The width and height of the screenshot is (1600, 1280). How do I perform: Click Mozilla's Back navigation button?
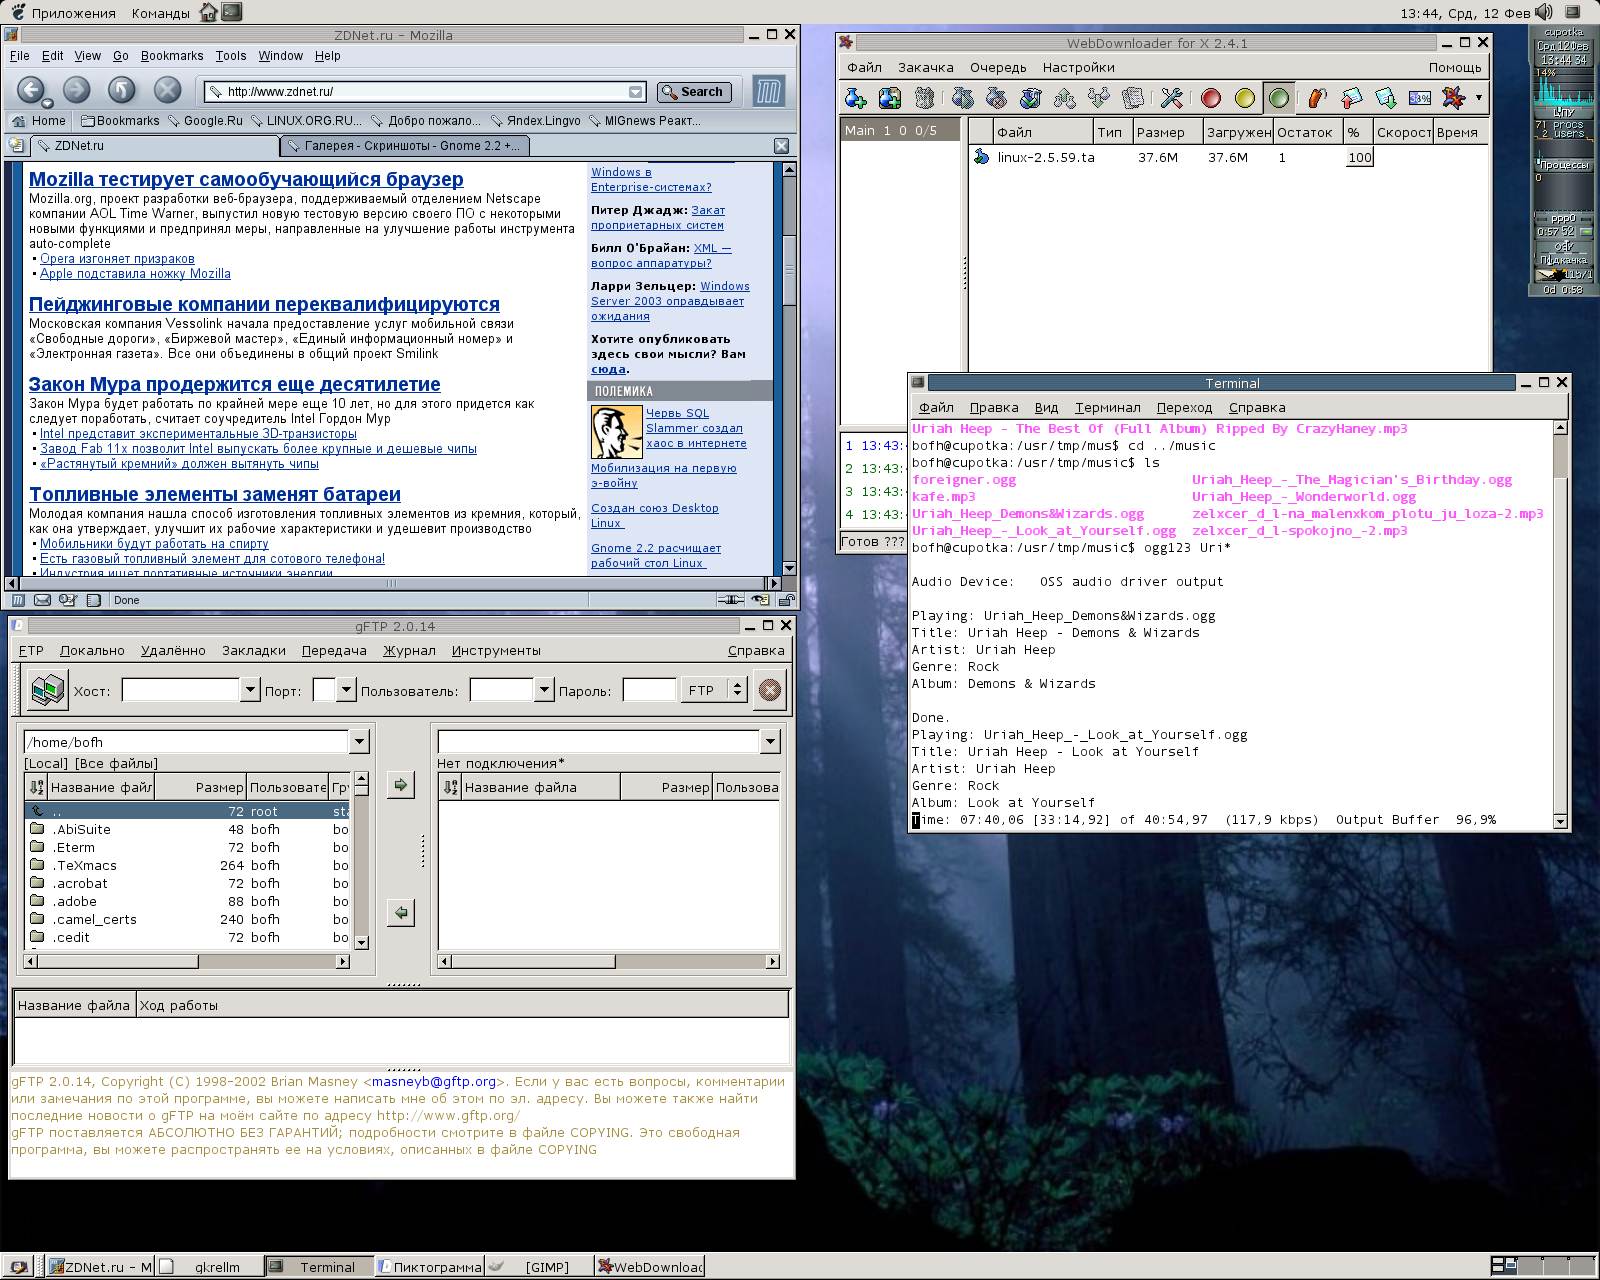coord(30,90)
